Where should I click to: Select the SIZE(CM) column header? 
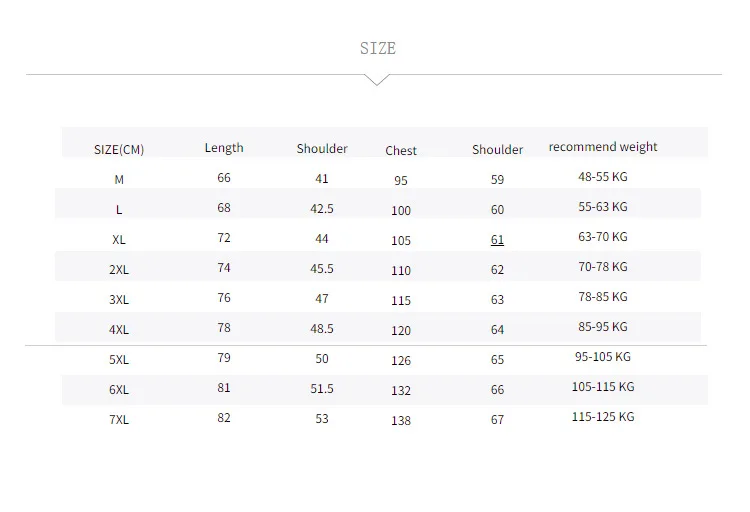tap(119, 150)
